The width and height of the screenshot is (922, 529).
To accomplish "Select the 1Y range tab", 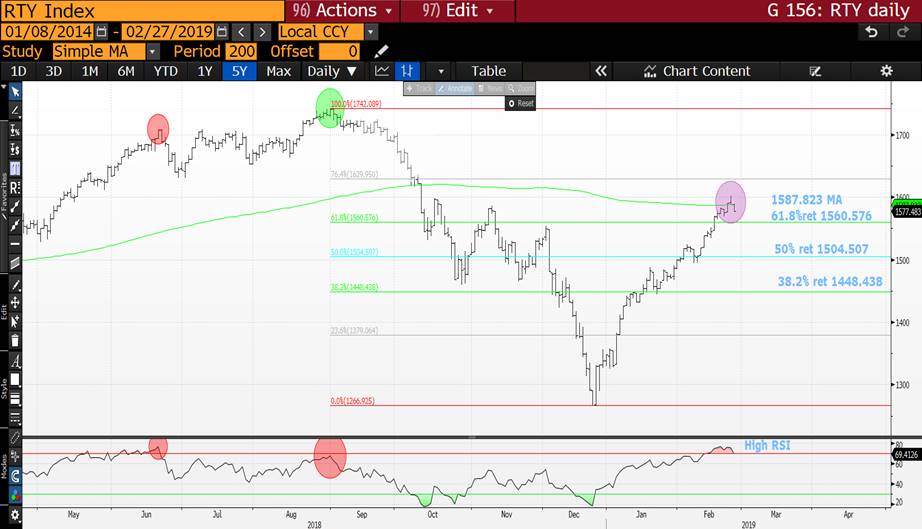I will click(x=205, y=71).
